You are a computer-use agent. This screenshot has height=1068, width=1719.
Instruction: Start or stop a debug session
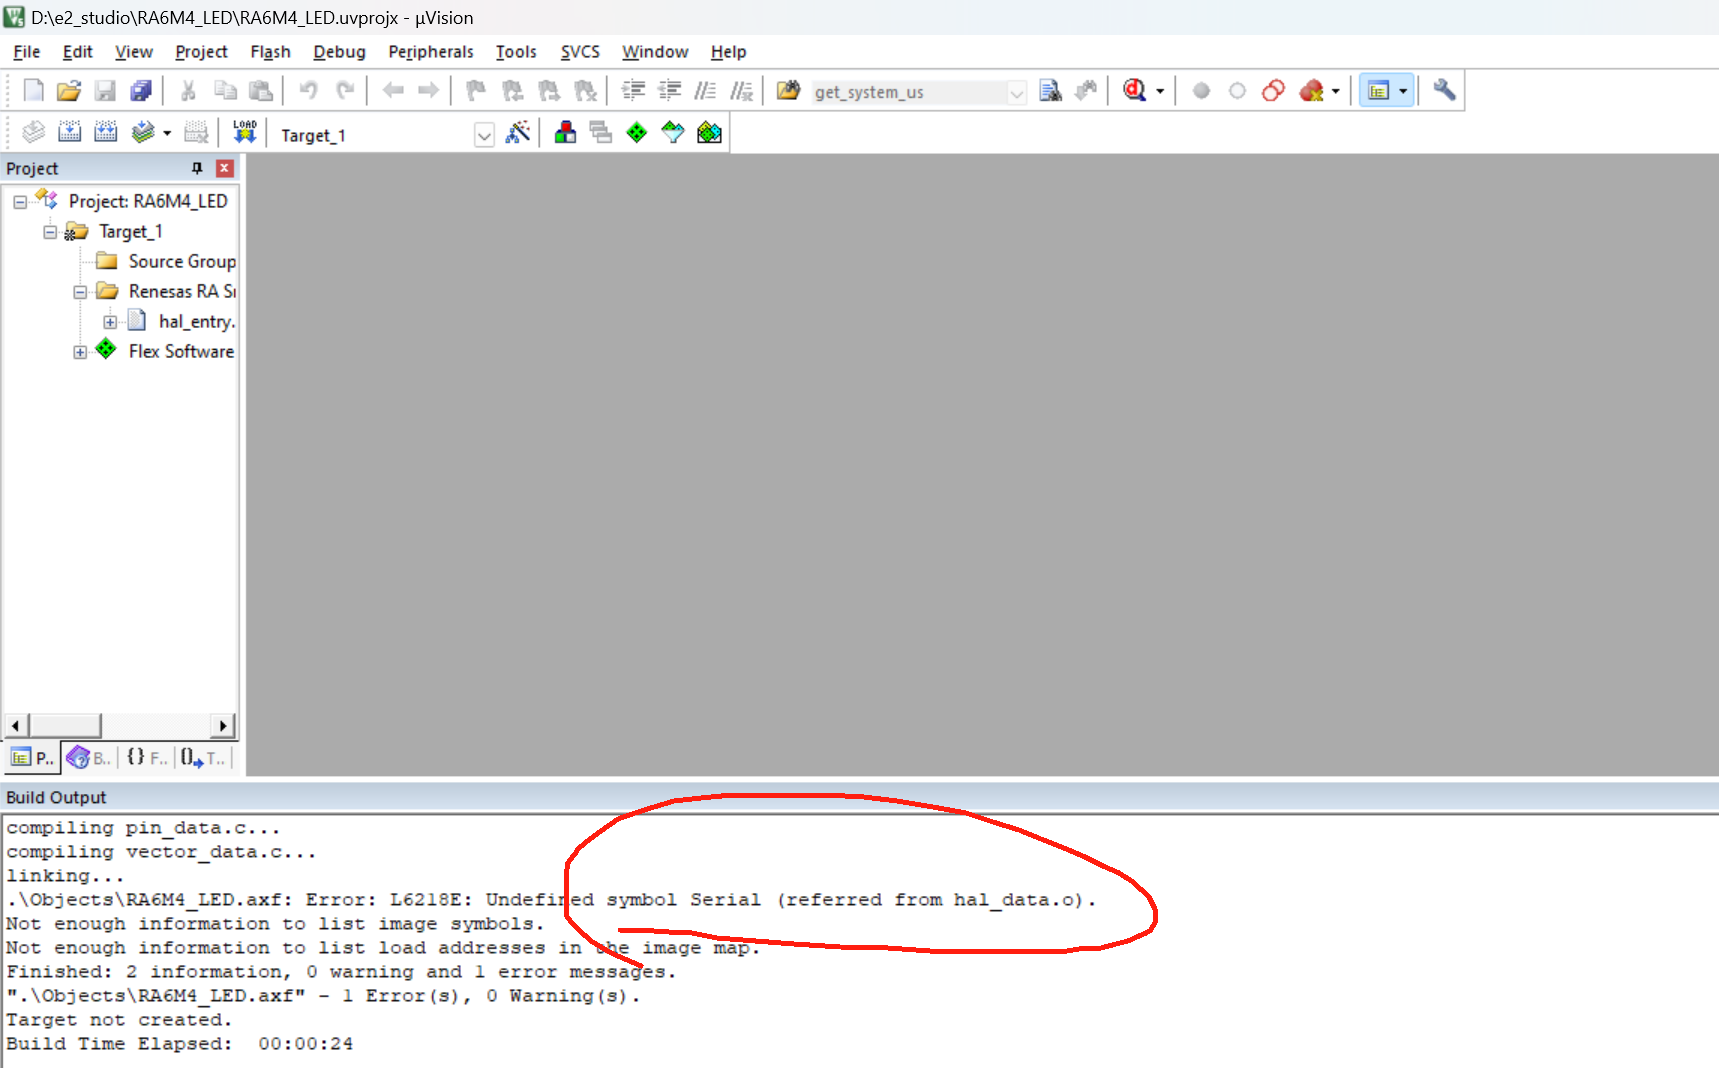point(1134,91)
